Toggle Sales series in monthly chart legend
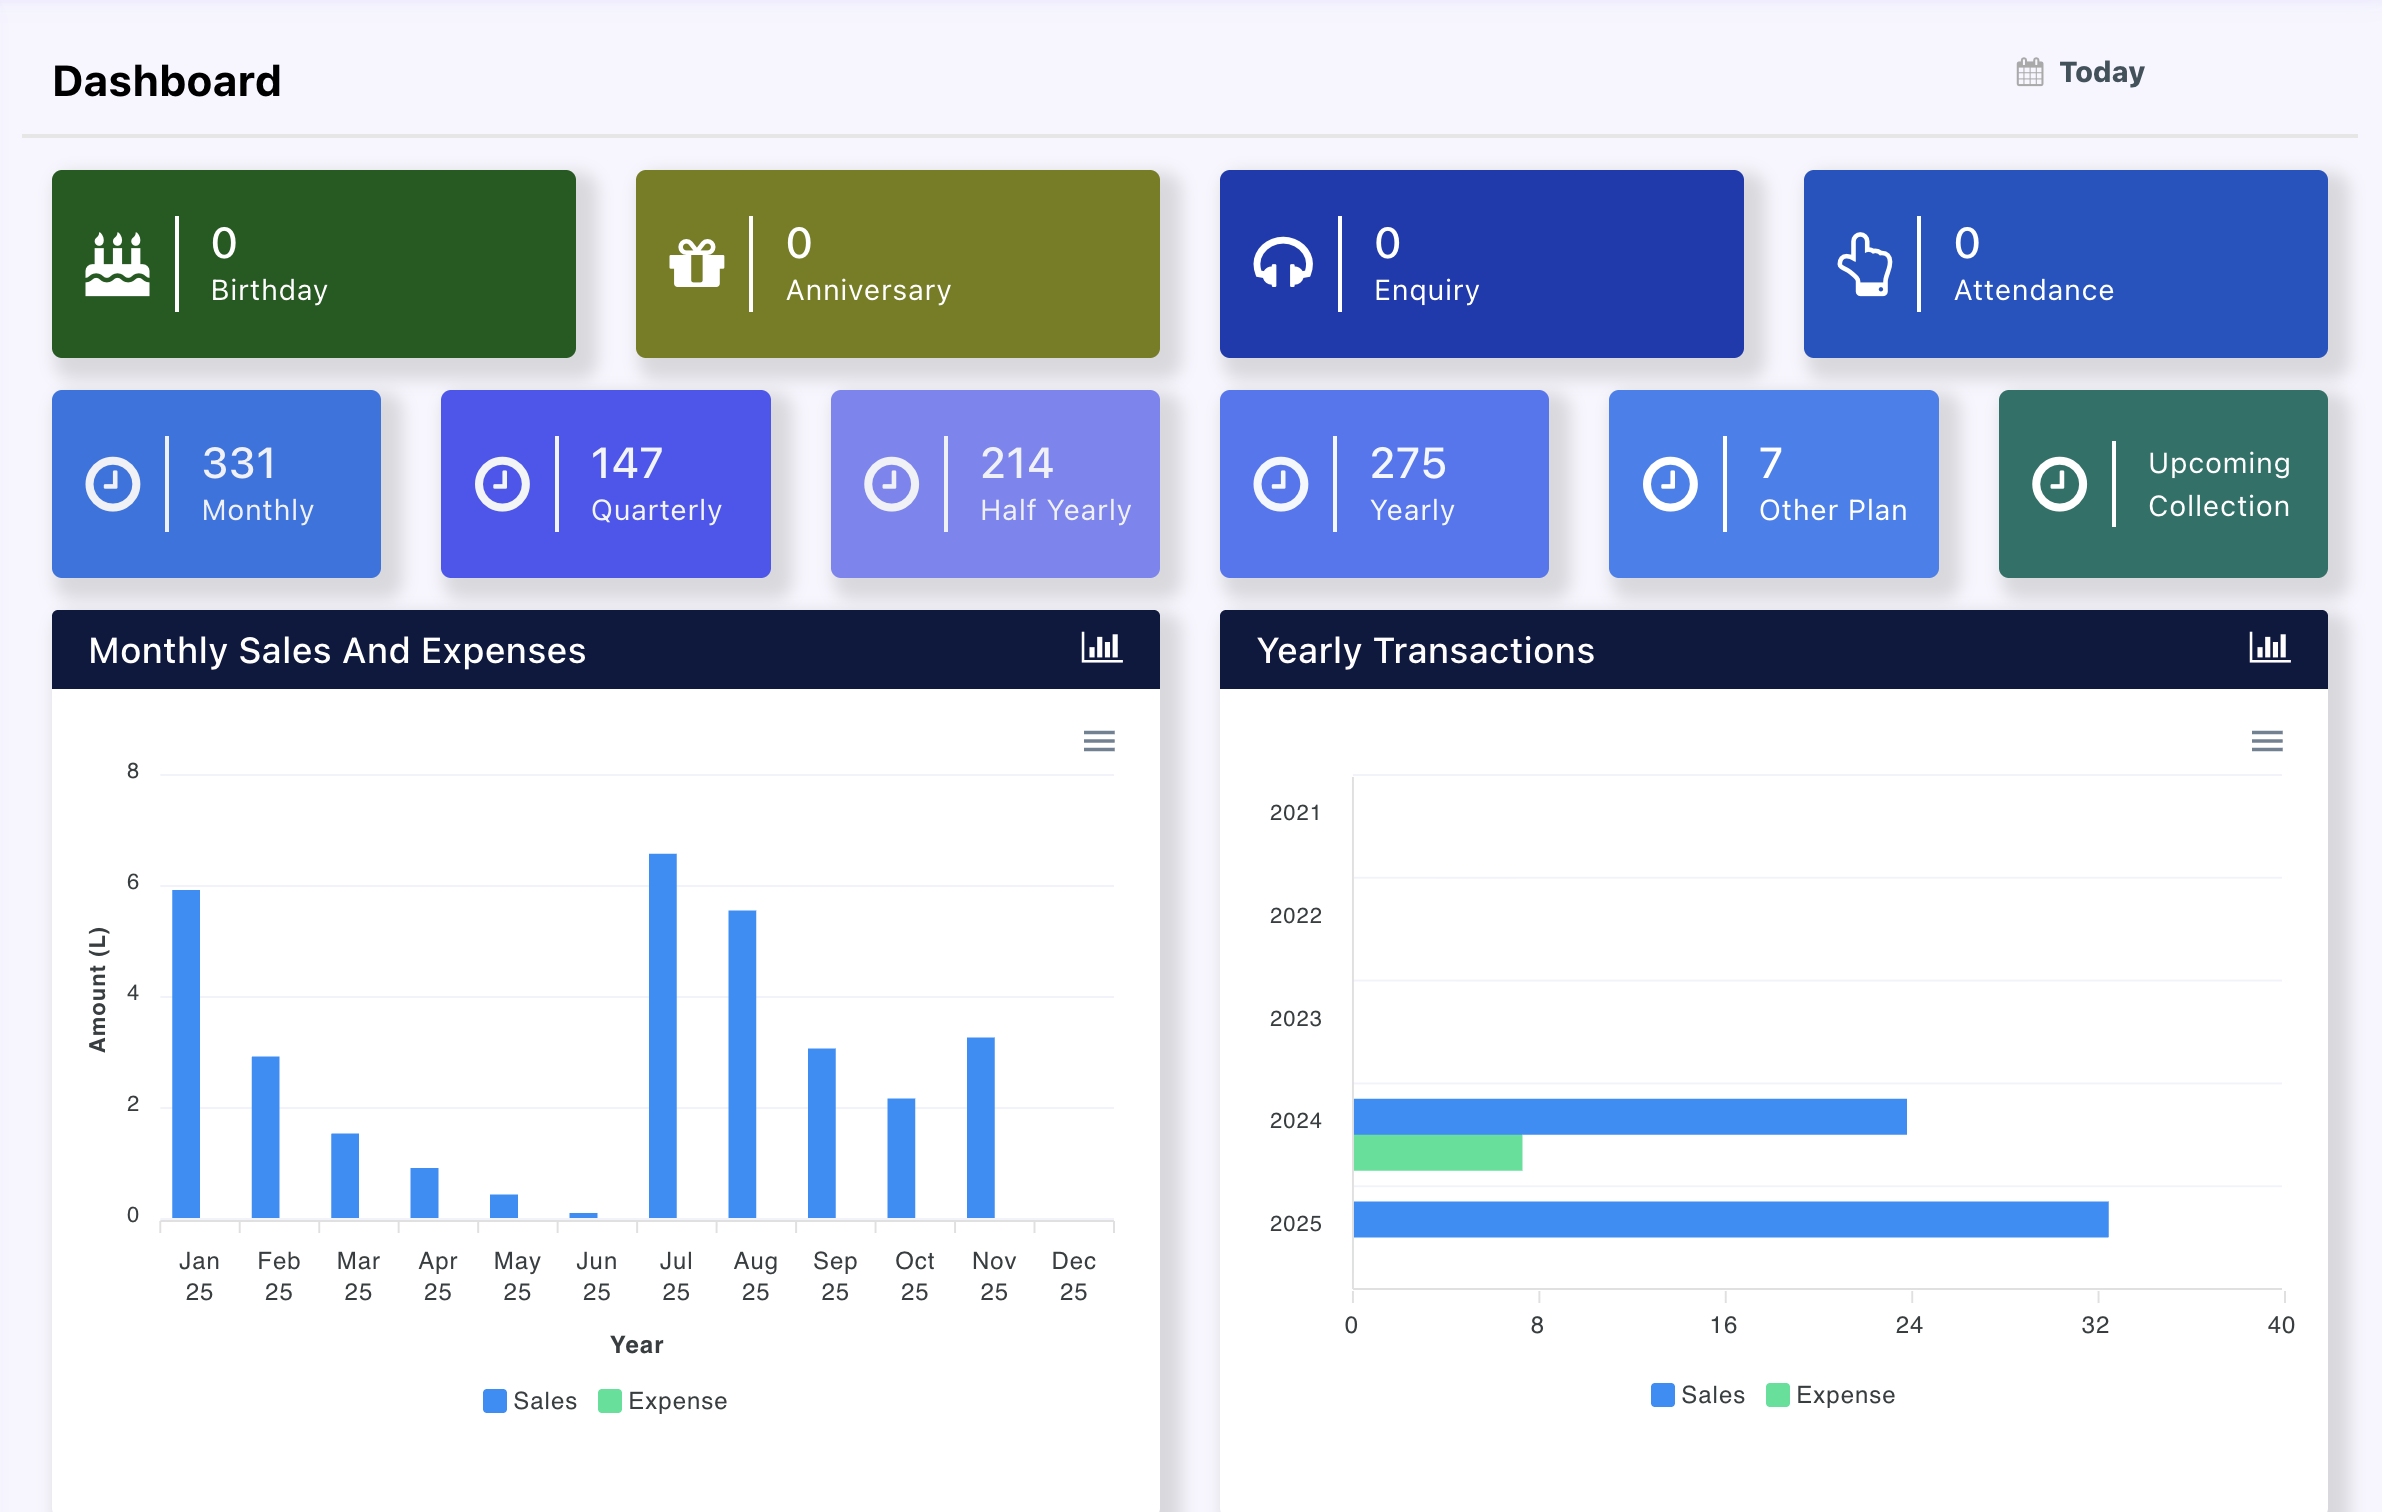Viewport: 2382px width, 1512px height. pos(530,1400)
